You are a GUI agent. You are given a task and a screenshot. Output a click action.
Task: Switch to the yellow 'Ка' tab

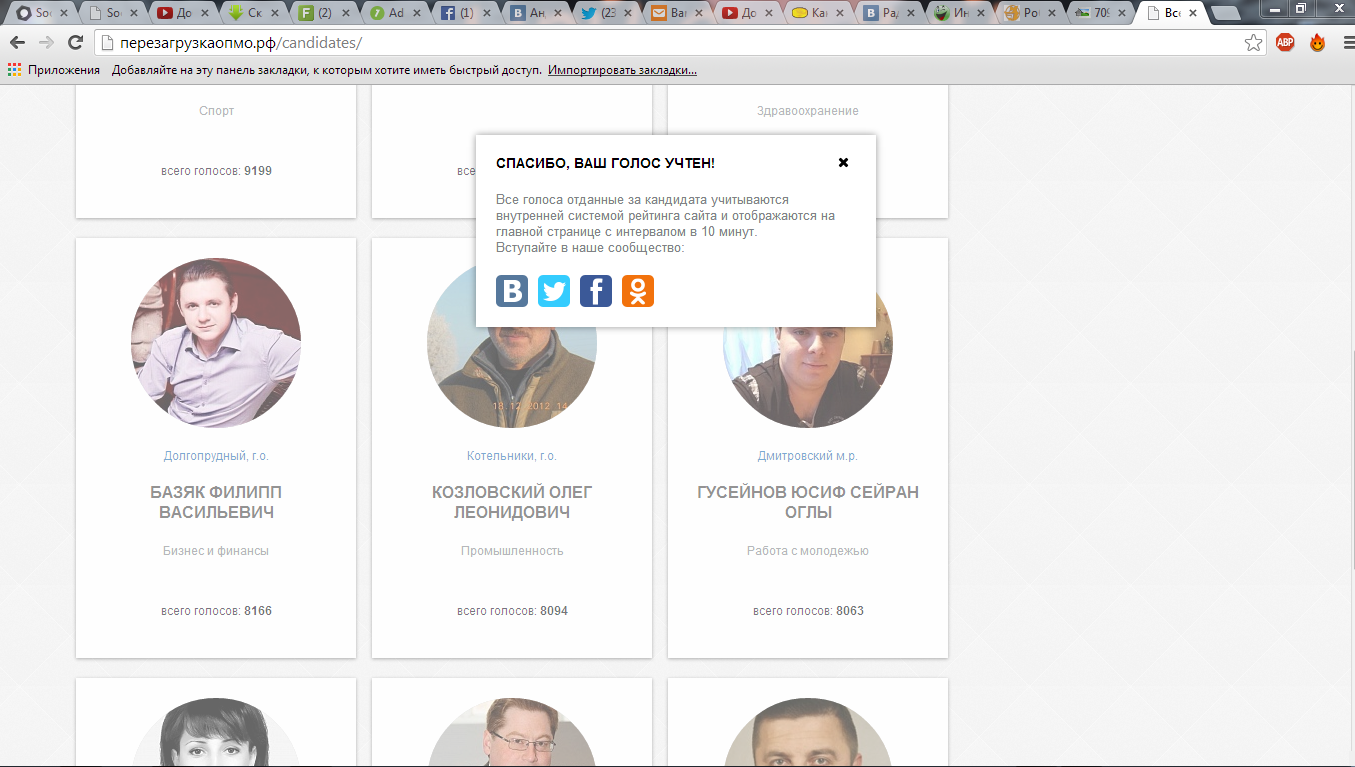[x=818, y=14]
